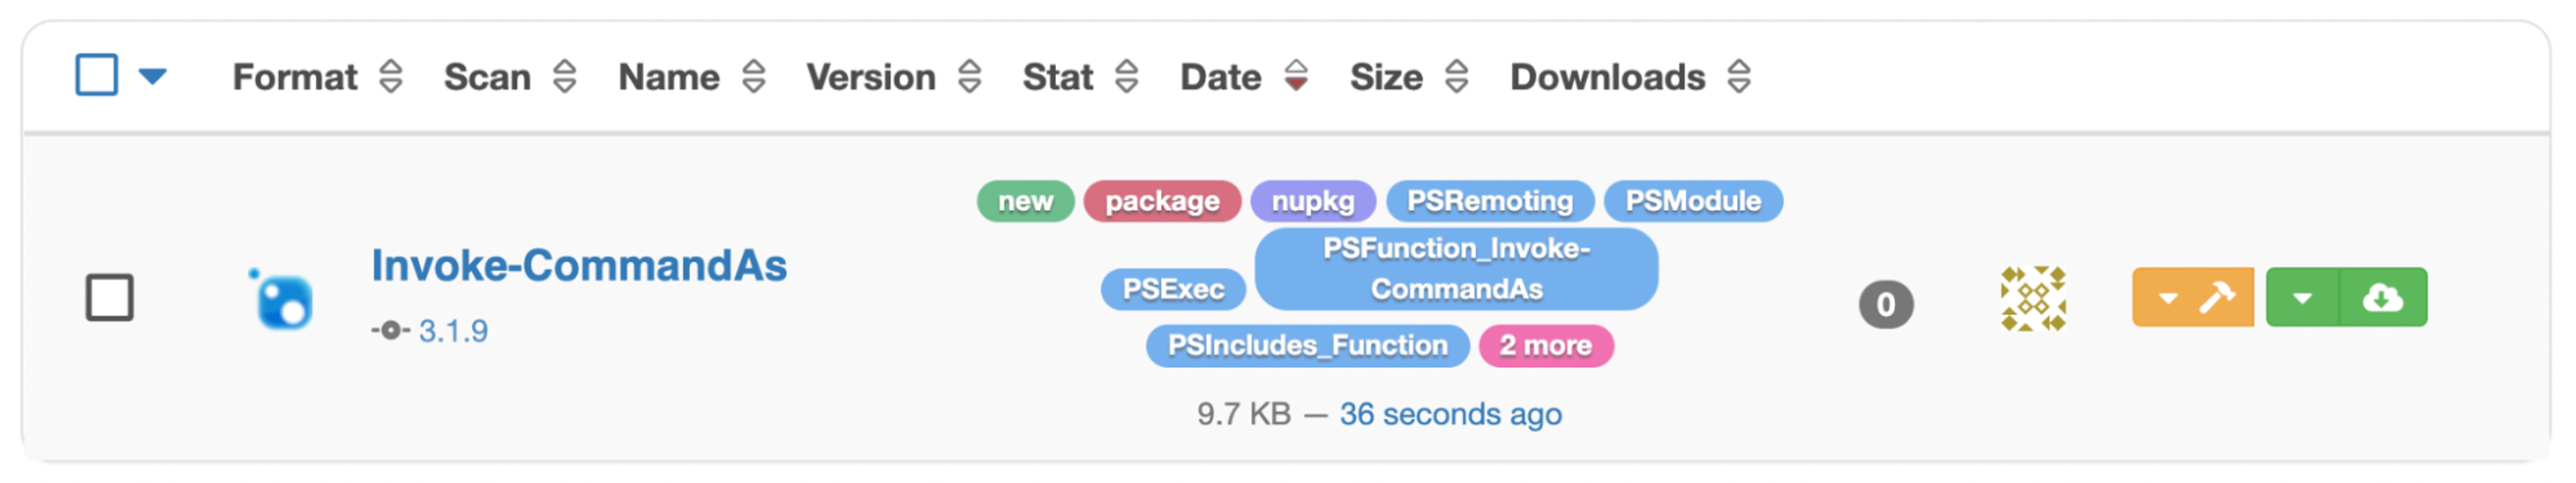
Task: Show the "2 more" hidden tags
Action: 1545,346
